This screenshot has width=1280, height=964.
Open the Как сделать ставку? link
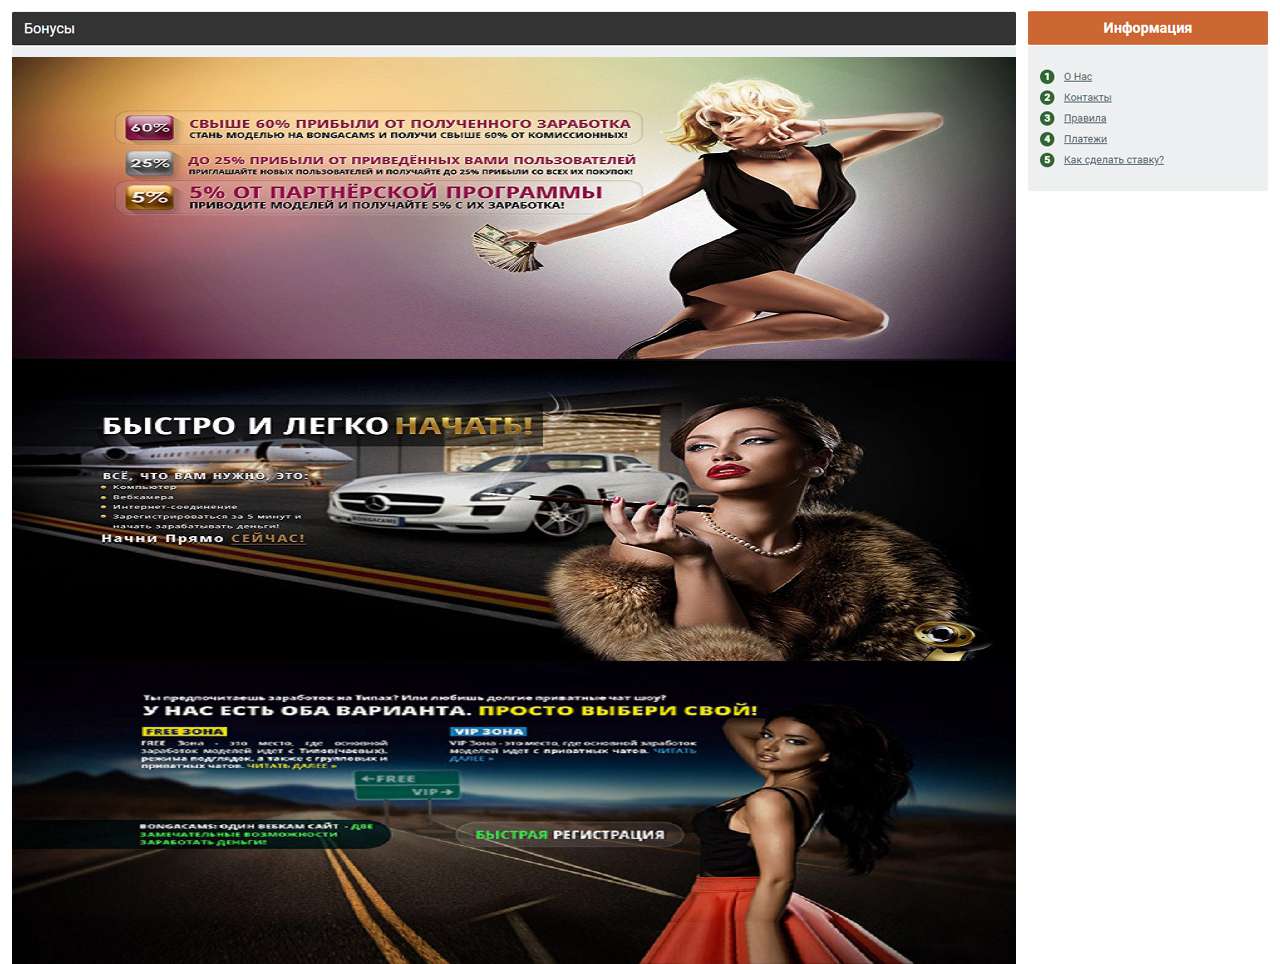pyautogui.click(x=1113, y=160)
